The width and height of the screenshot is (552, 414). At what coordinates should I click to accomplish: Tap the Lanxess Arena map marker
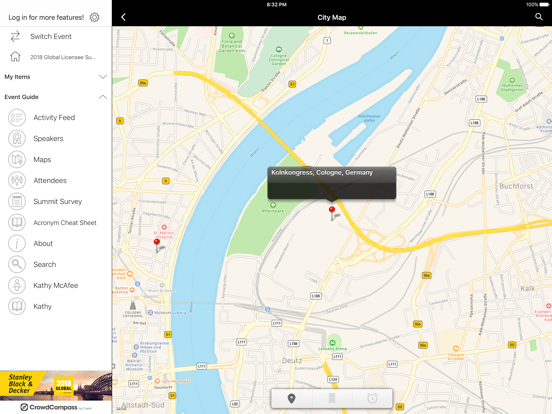point(332,343)
